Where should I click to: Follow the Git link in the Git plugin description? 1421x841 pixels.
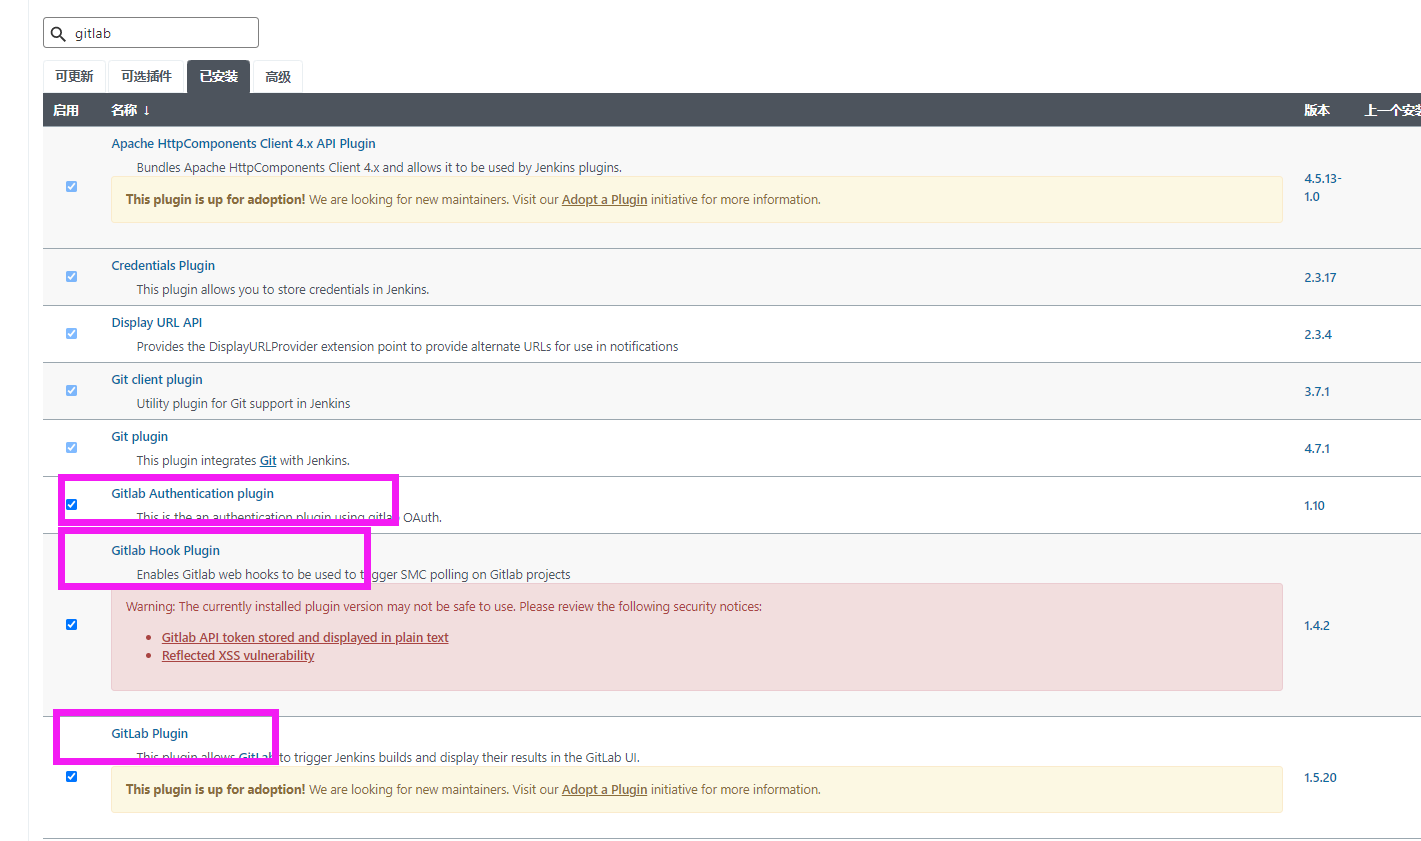[x=268, y=461]
